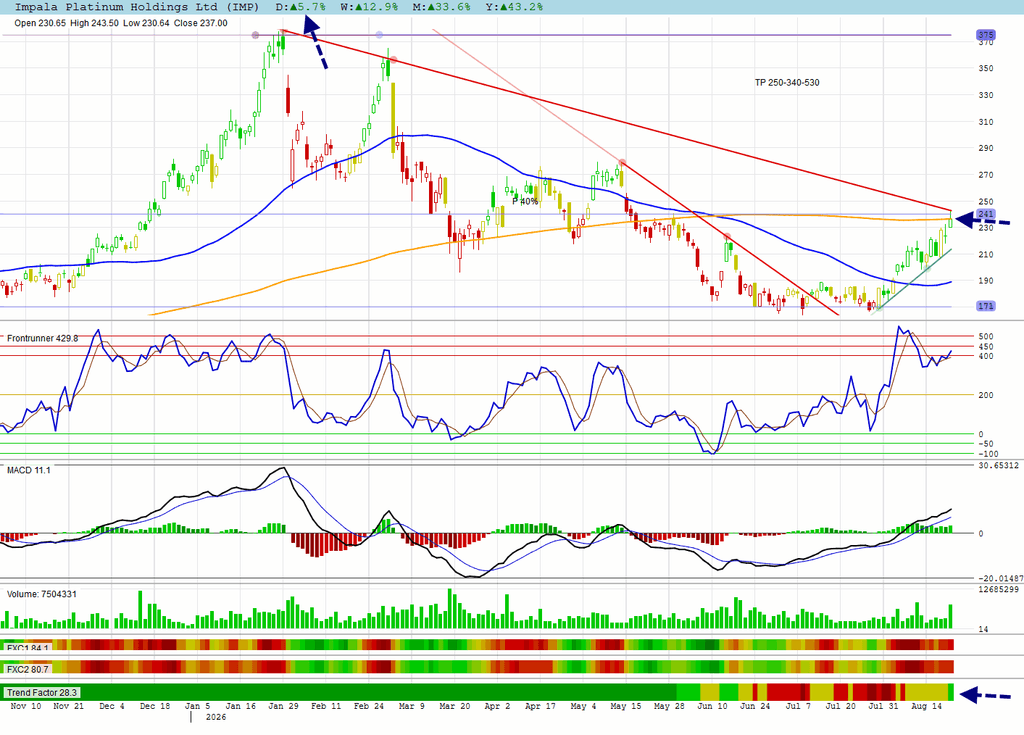Click the Frontrunner -100 level label
Image resolution: width=1024 pixels, height=735 pixels.
pyautogui.click(x=988, y=453)
